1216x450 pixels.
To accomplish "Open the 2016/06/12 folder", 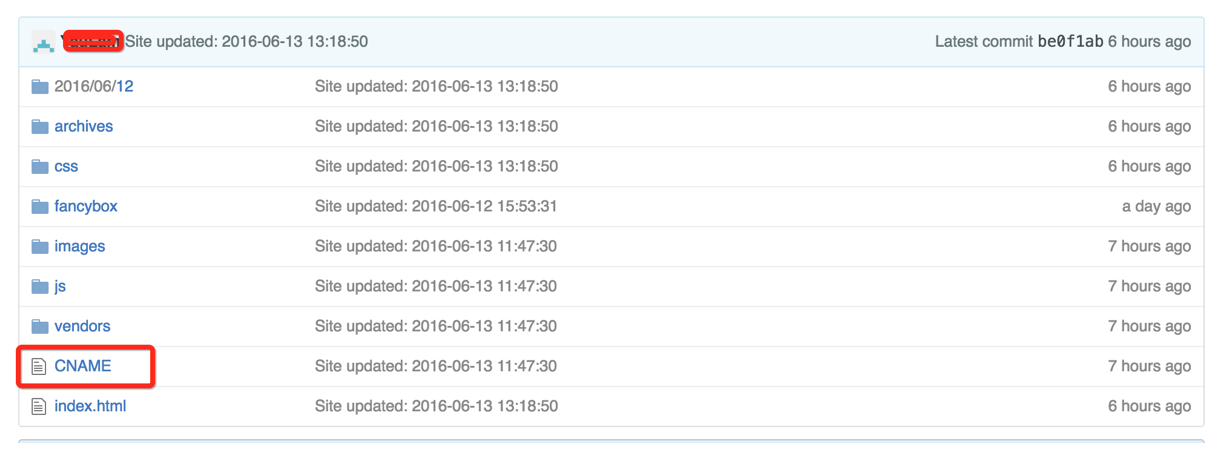I will coord(94,87).
